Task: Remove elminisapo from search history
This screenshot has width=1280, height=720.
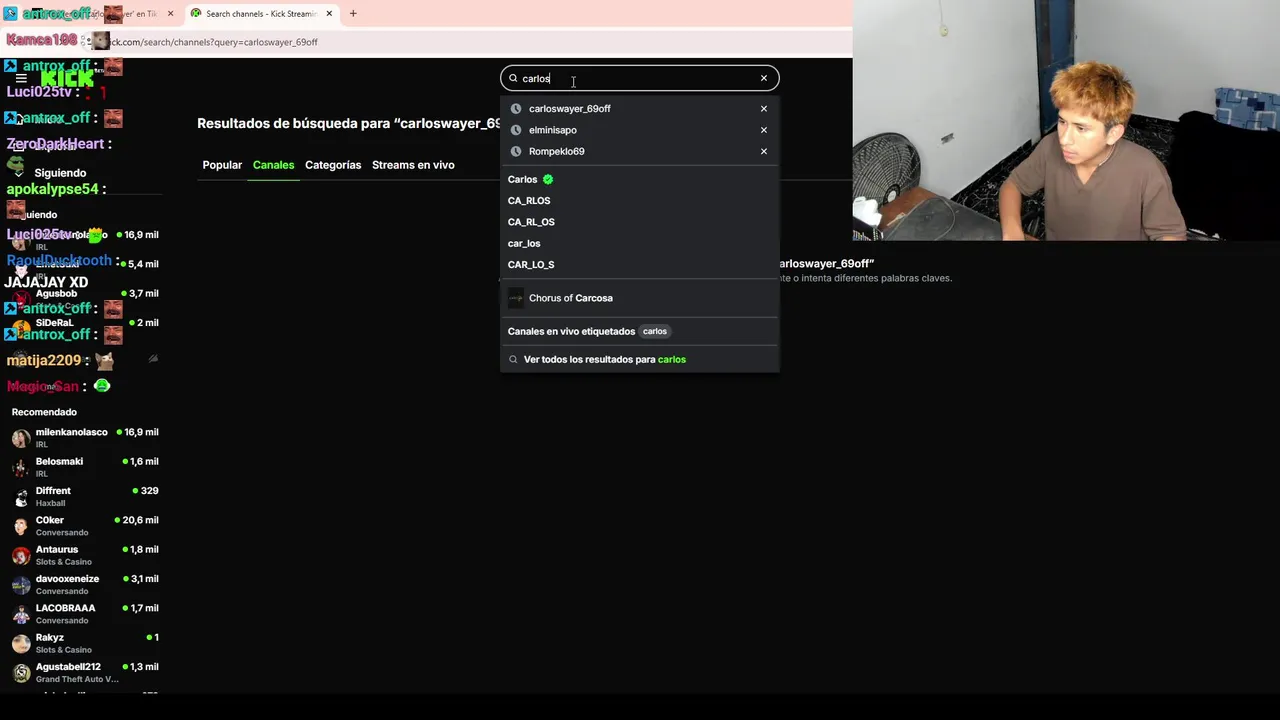Action: 764,130
